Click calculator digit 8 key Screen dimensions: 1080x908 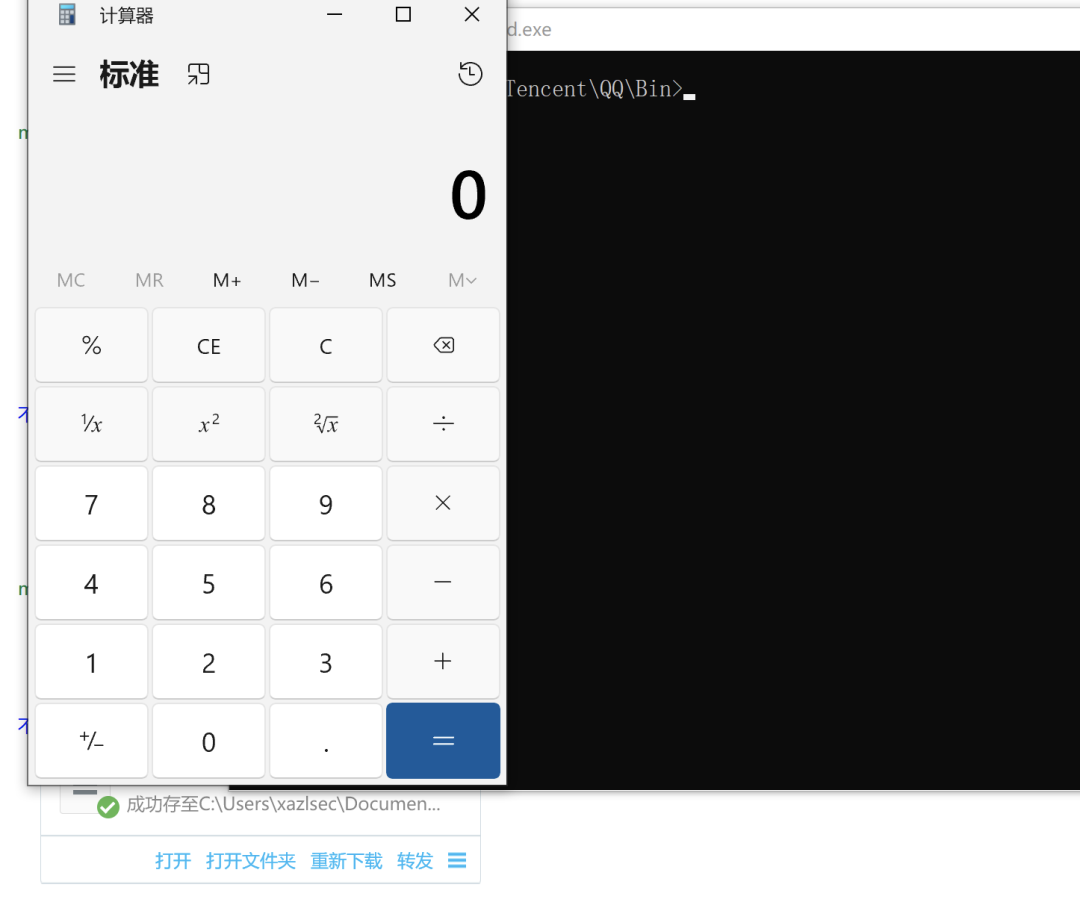[x=209, y=503]
